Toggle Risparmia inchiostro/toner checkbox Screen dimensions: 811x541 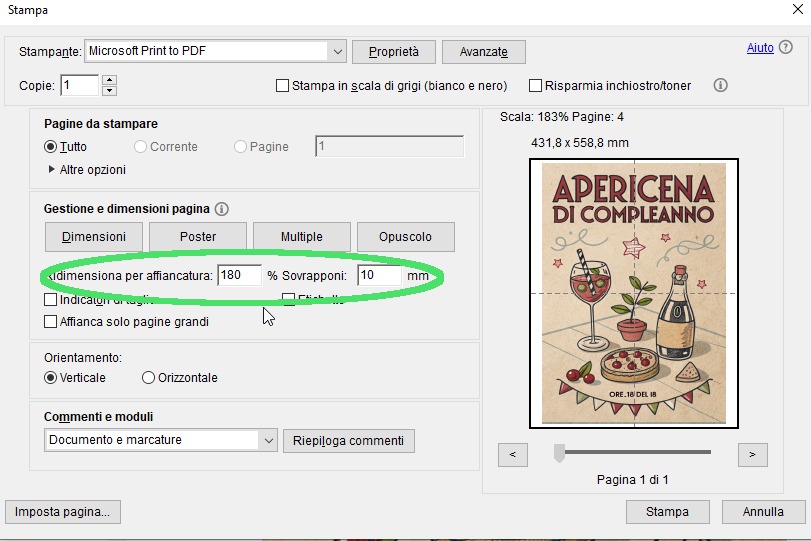(536, 86)
